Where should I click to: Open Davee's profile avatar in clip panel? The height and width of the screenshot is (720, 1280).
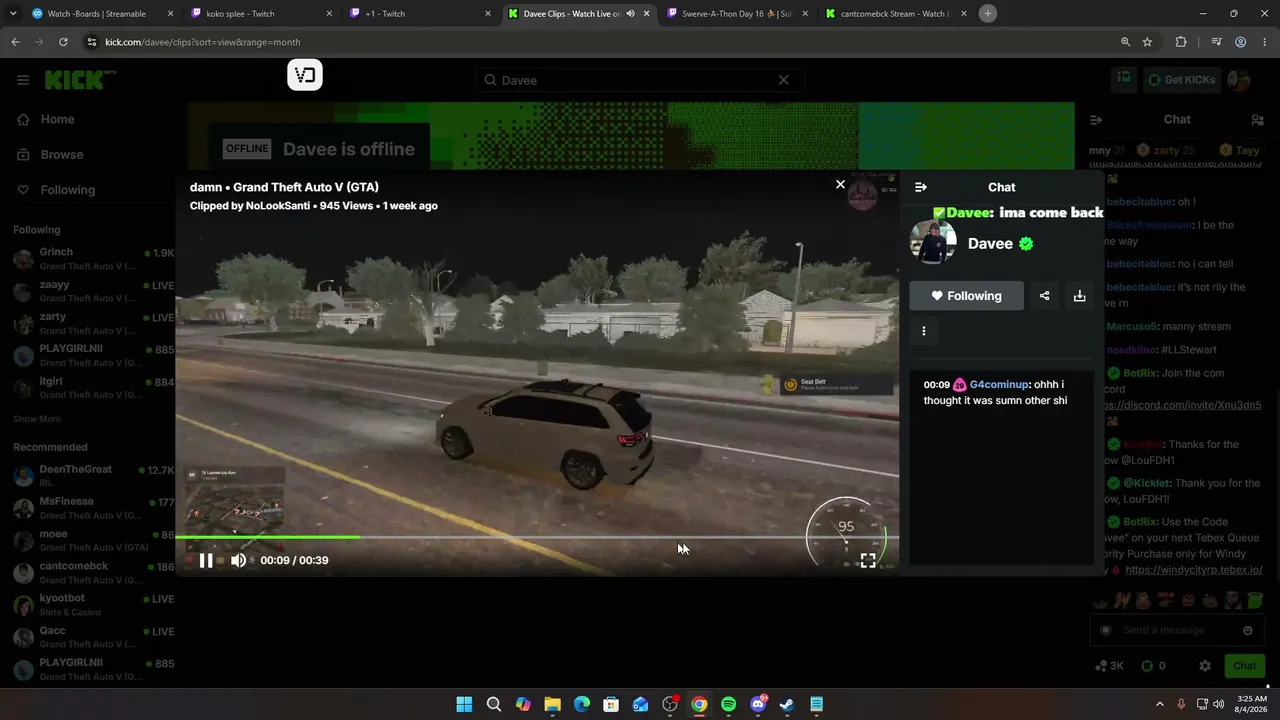(933, 243)
